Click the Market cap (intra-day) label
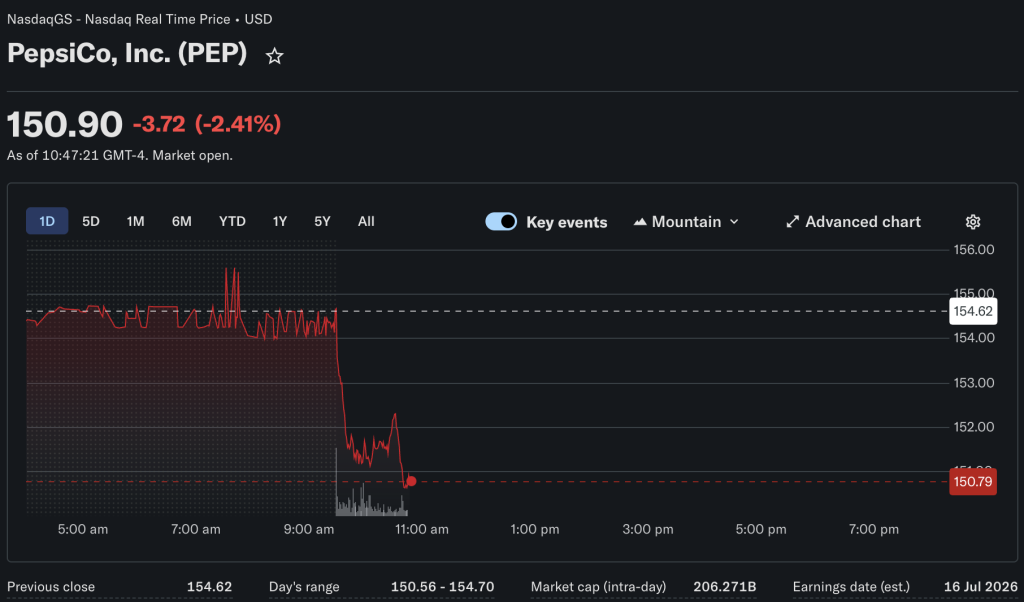The height and width of the screenshot is (602, 1024). pos(598,586)
